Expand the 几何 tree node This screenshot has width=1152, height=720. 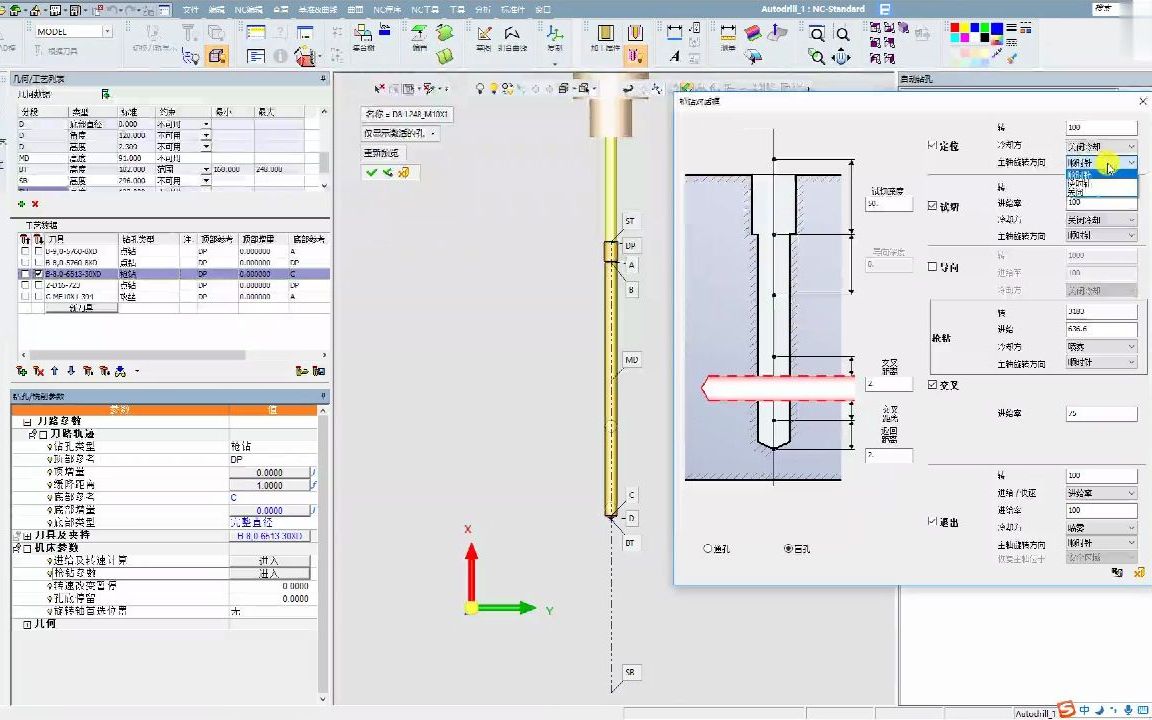coord(27,624)
